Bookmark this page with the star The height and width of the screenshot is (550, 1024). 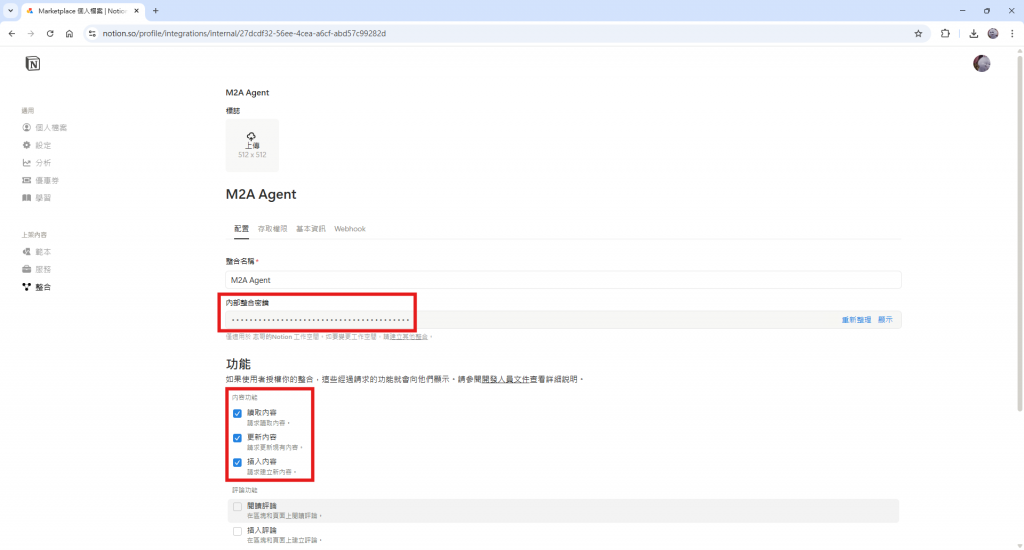(x=918, y=33)
